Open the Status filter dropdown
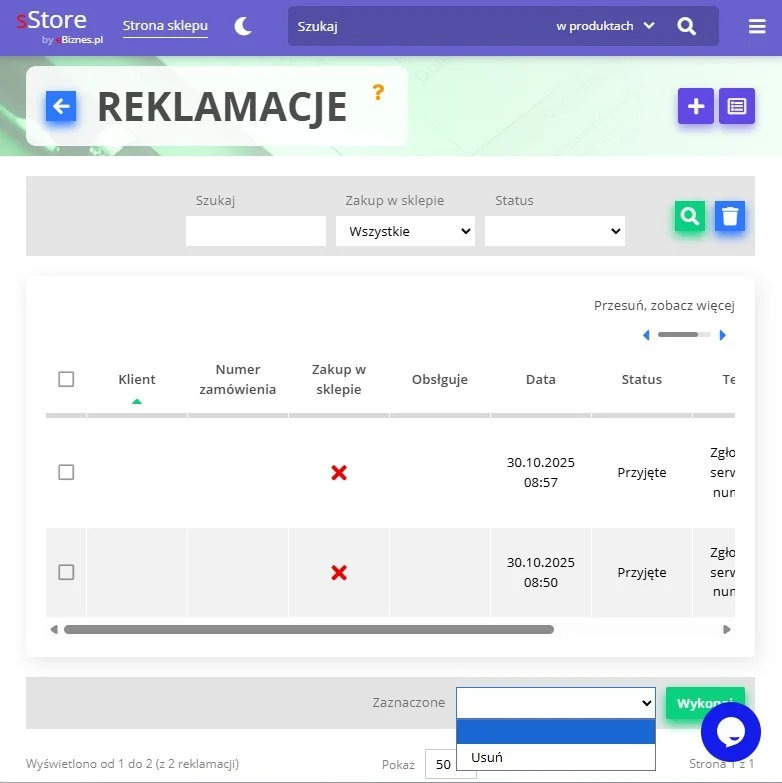Image resolution: width=782 pixels, height=783 pixels. tap(555, 231)
